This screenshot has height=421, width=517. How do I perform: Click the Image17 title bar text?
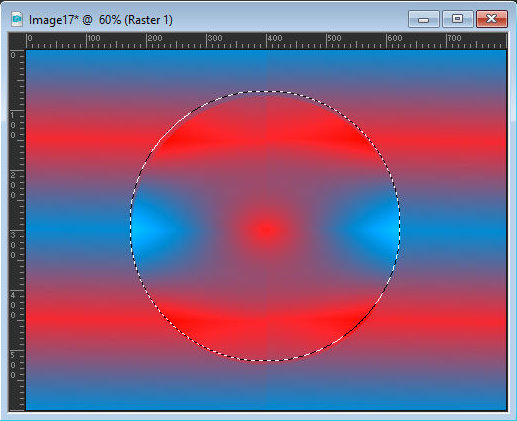[x=101, y=20]
